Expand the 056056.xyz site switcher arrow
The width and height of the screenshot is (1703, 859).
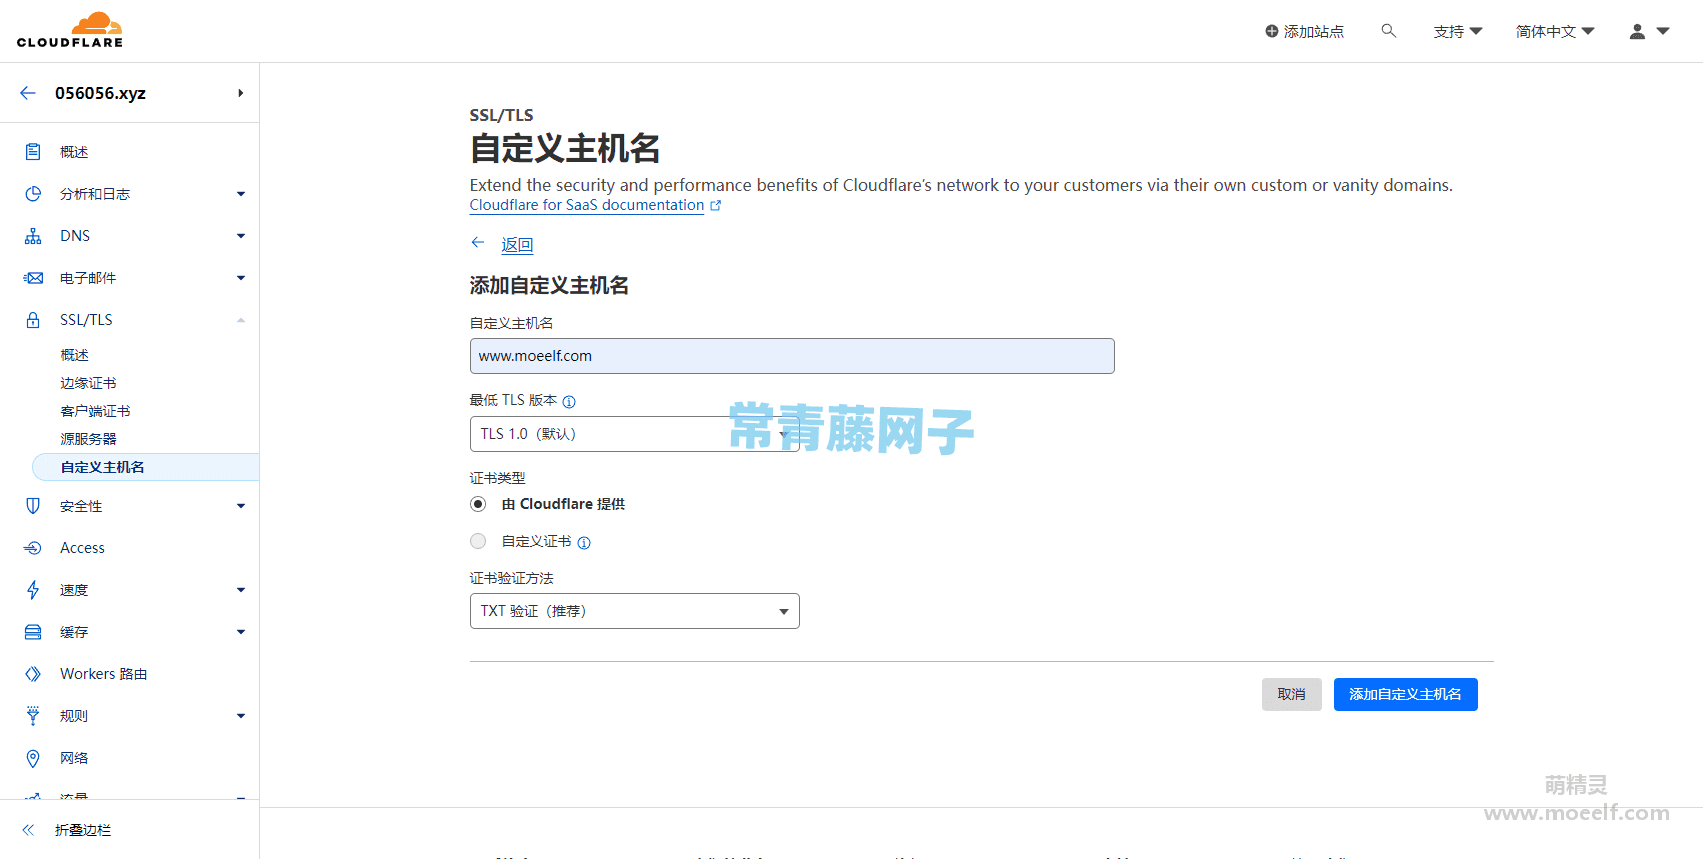(240, 93)
